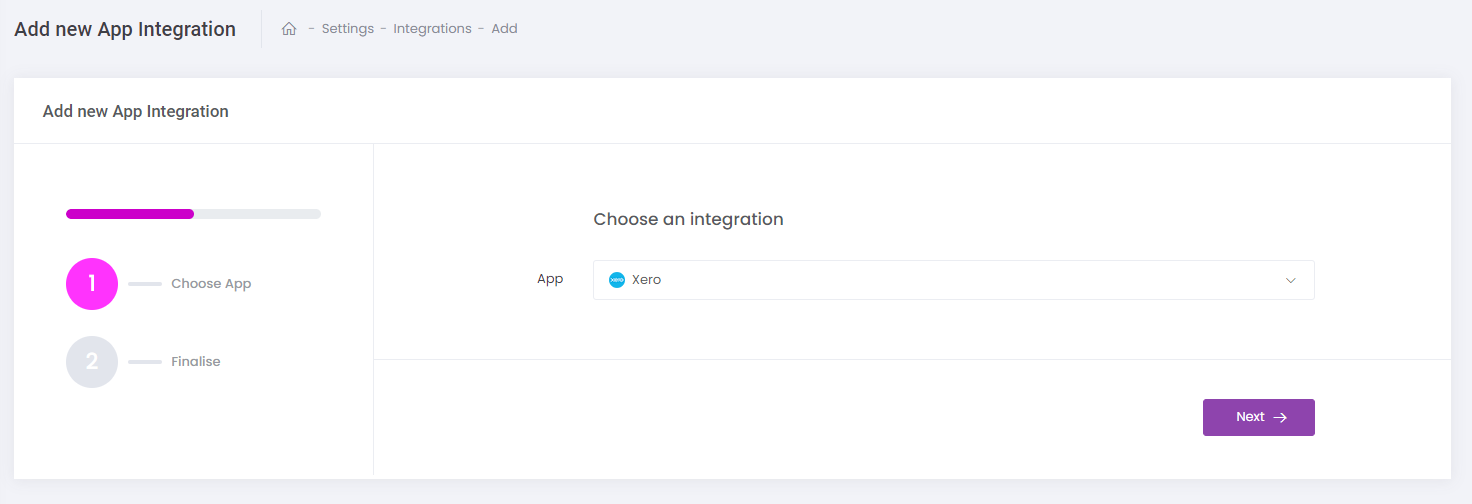1472x504 pixels.
Task: Click the App field label
Action: 550,279
